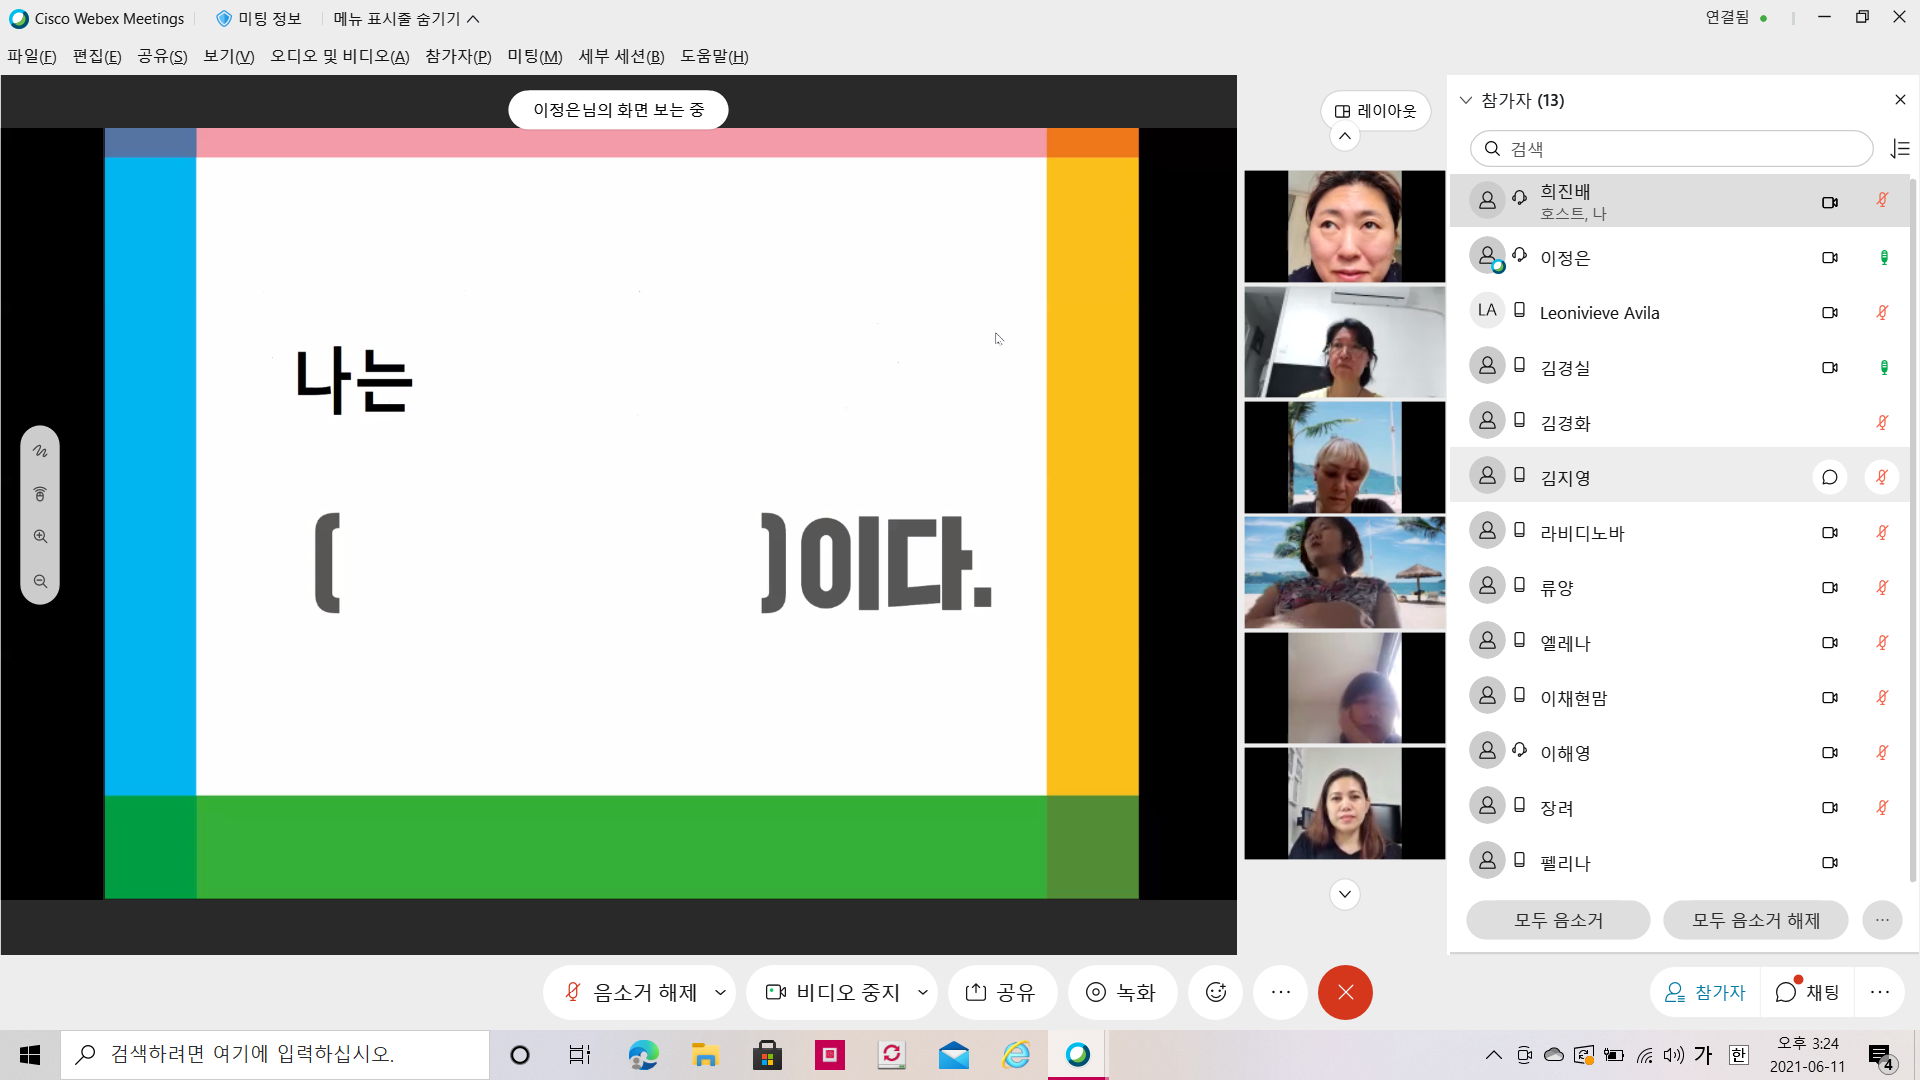Expand the participants list further
Image resolution: width=1920 pixels, height=1080 pixels.
click(1345, 894)
